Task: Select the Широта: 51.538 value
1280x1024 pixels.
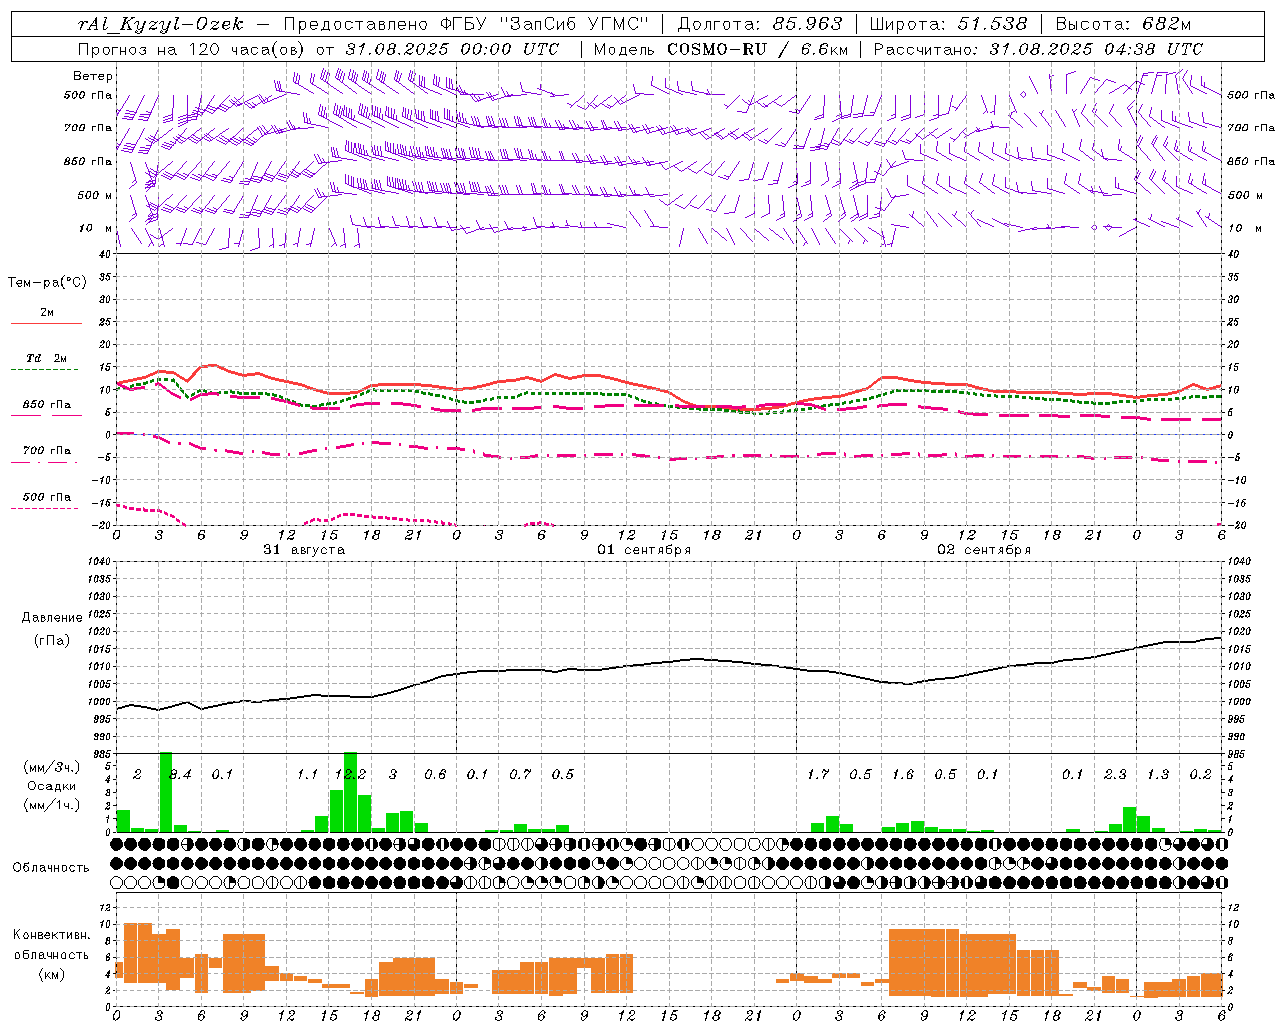Action: [948, 24]
